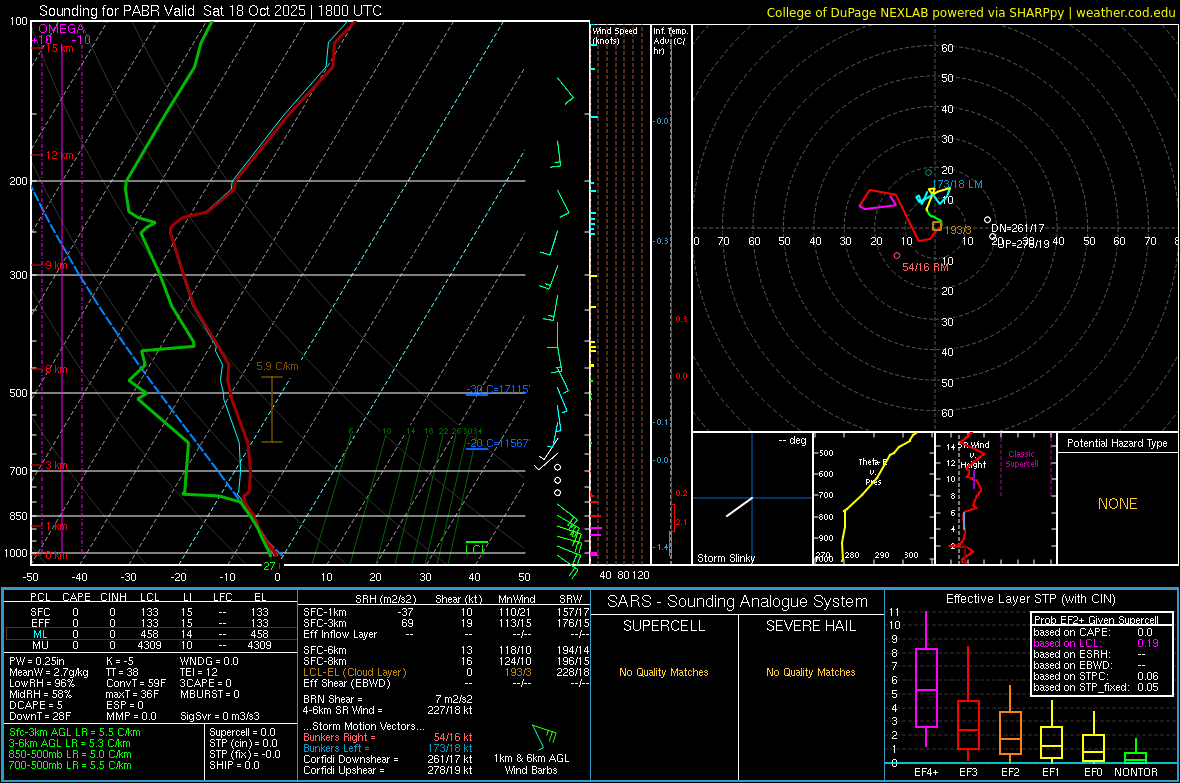1180x783 pixels.
Task: Click the 'Corfidi Downshear' row
Action: point(388,759)
